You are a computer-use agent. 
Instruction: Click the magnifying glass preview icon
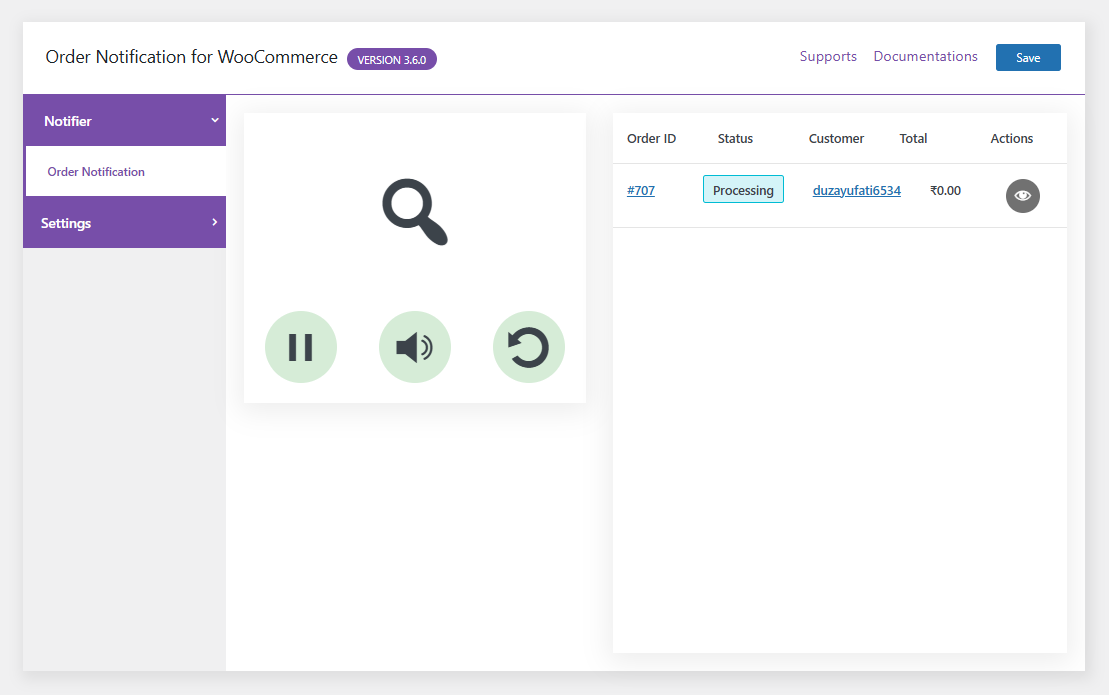(414, 211)
